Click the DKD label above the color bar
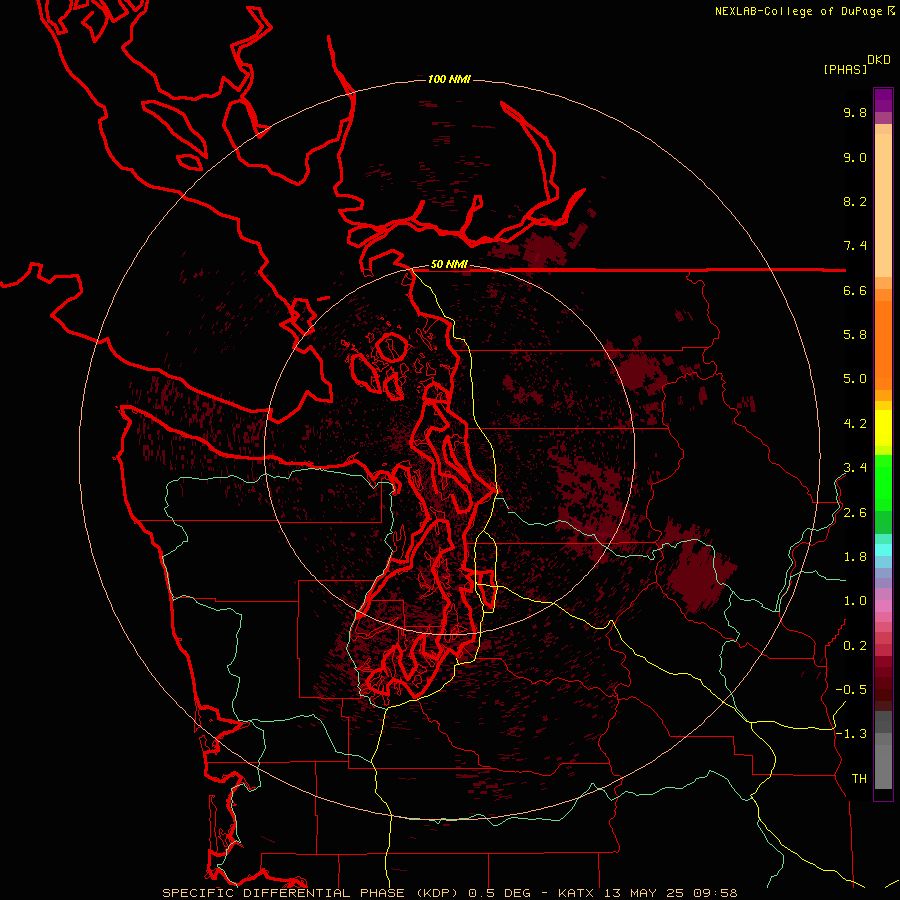Viewport: 900px width, 900px height. pos(879,60)
